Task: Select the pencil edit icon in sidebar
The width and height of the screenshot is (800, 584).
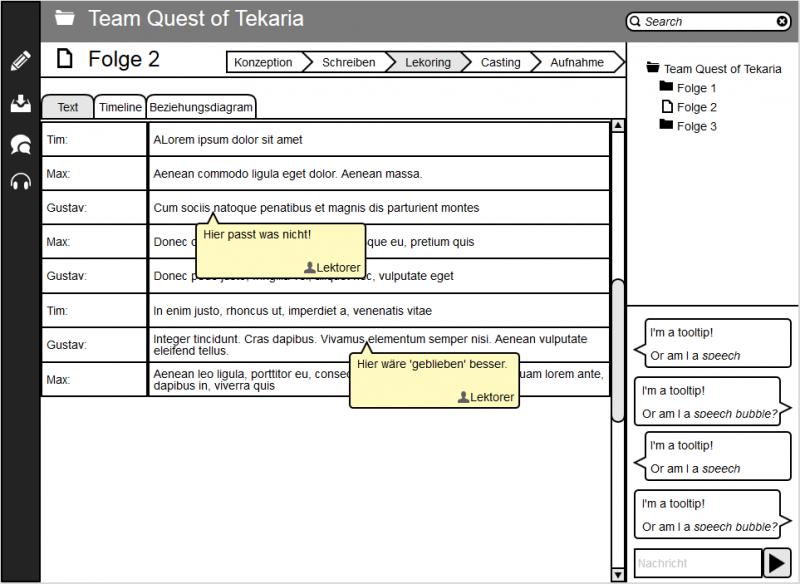Action: (x=20, y=61)
